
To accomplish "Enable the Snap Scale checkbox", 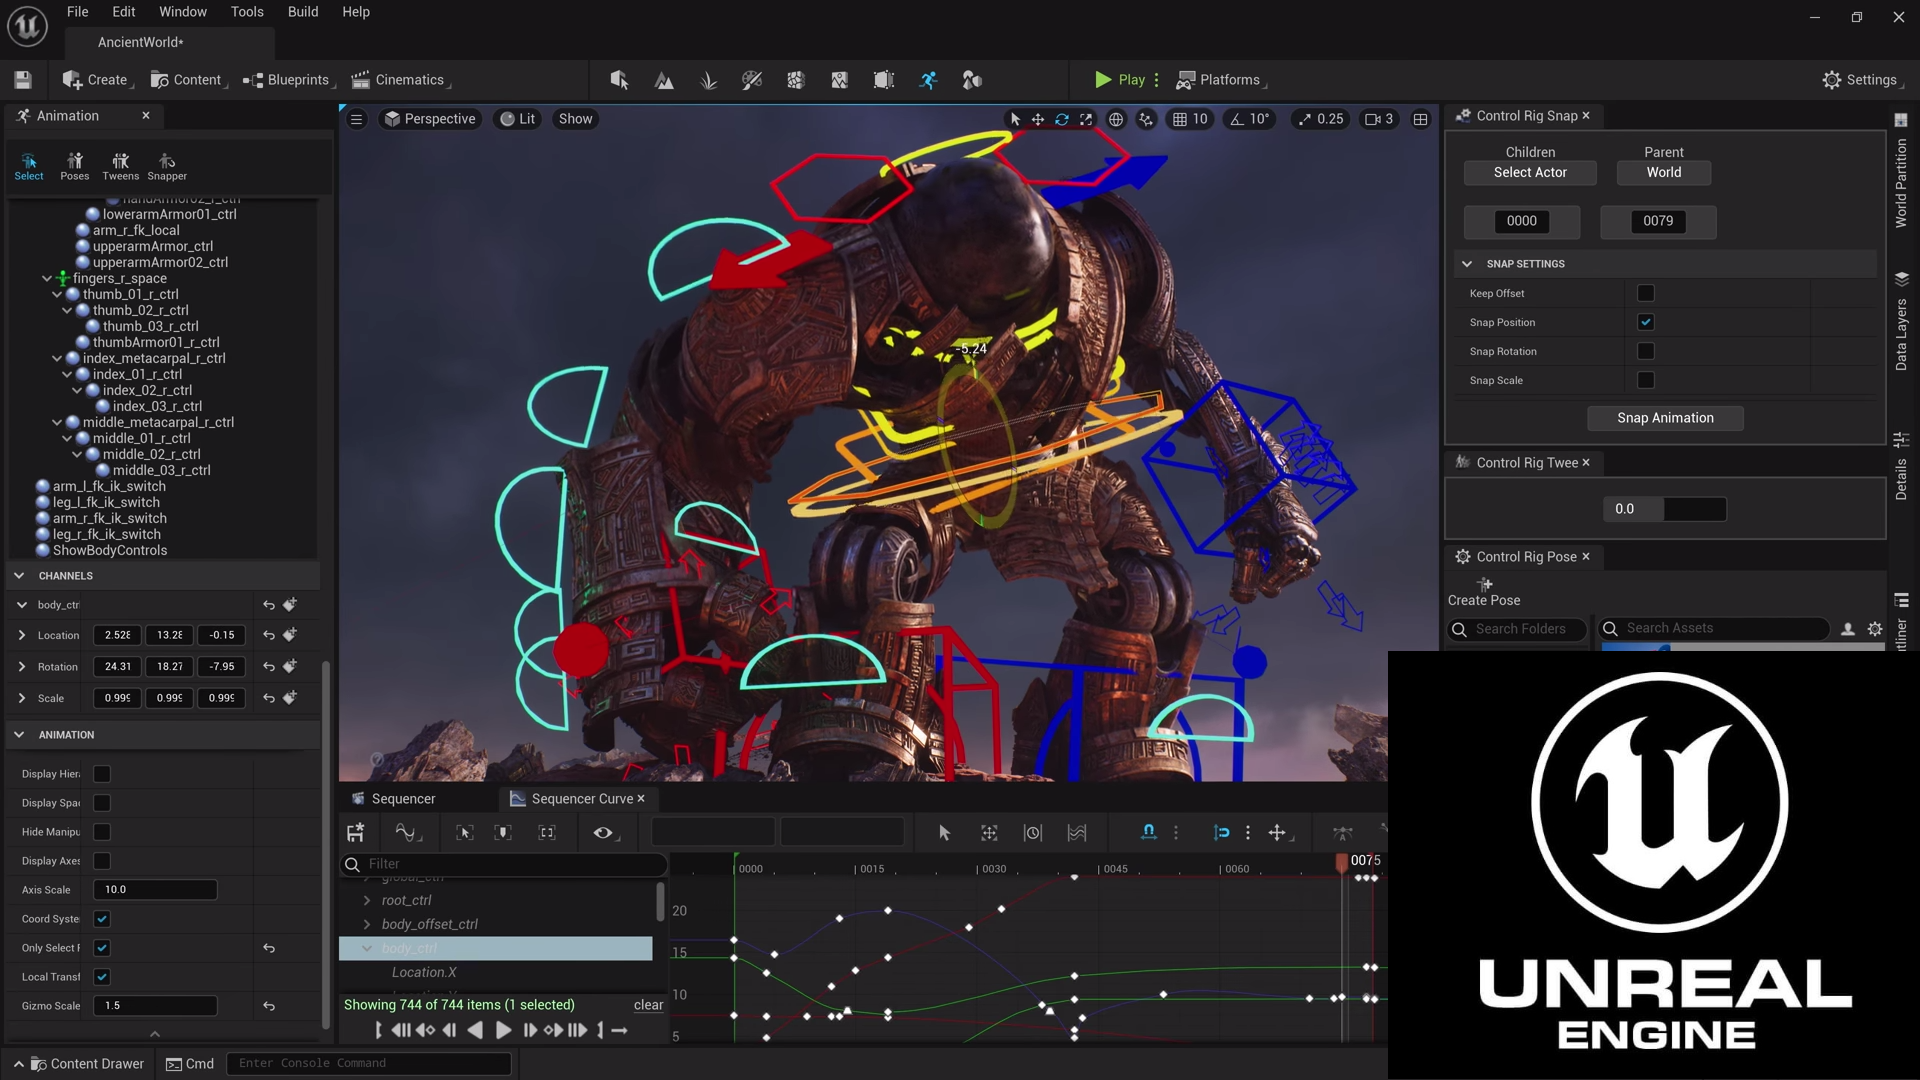I will point(1645,380).
